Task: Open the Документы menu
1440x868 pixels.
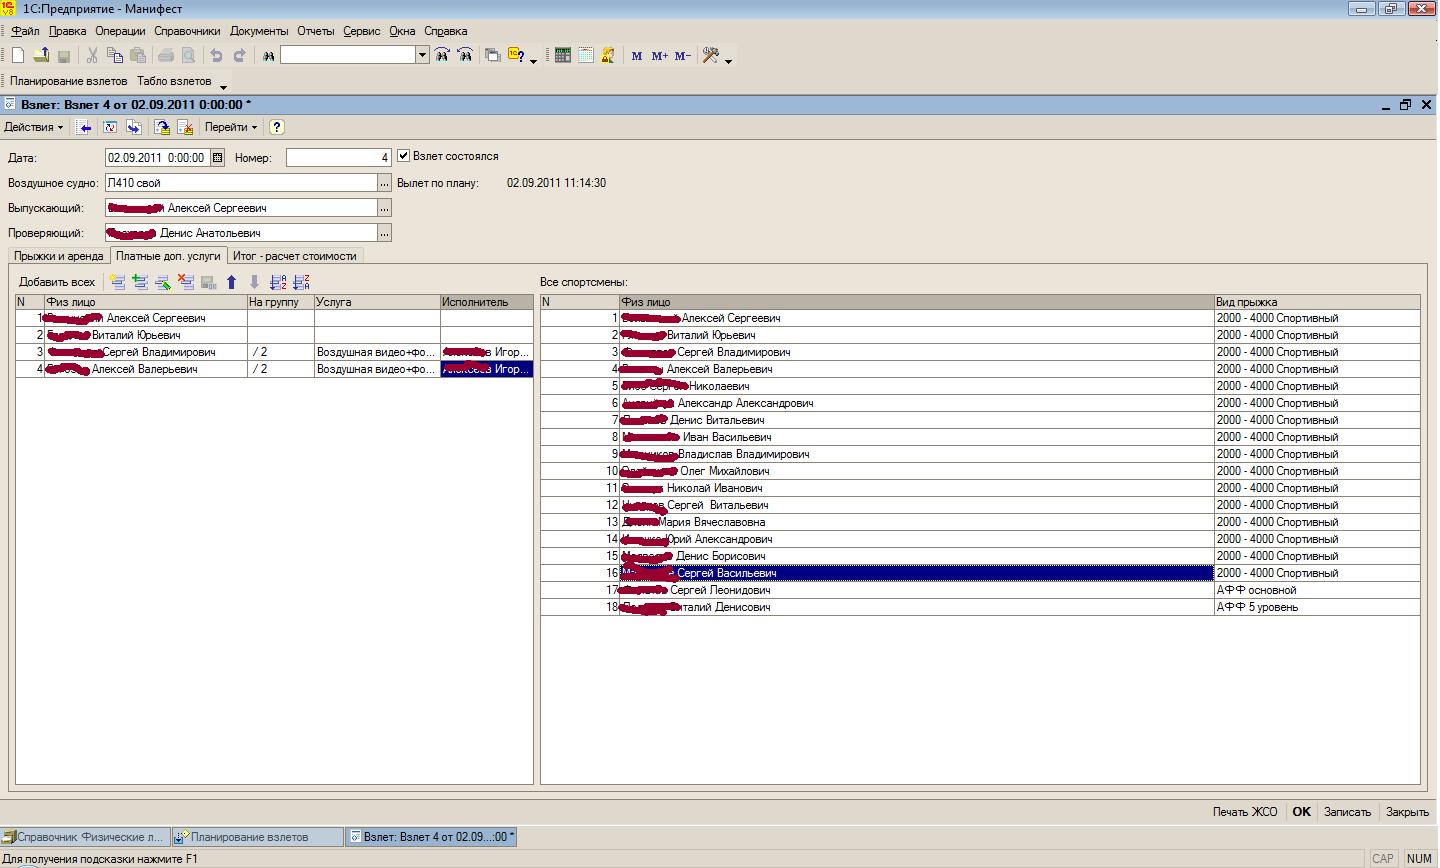Action: point(259,31)
